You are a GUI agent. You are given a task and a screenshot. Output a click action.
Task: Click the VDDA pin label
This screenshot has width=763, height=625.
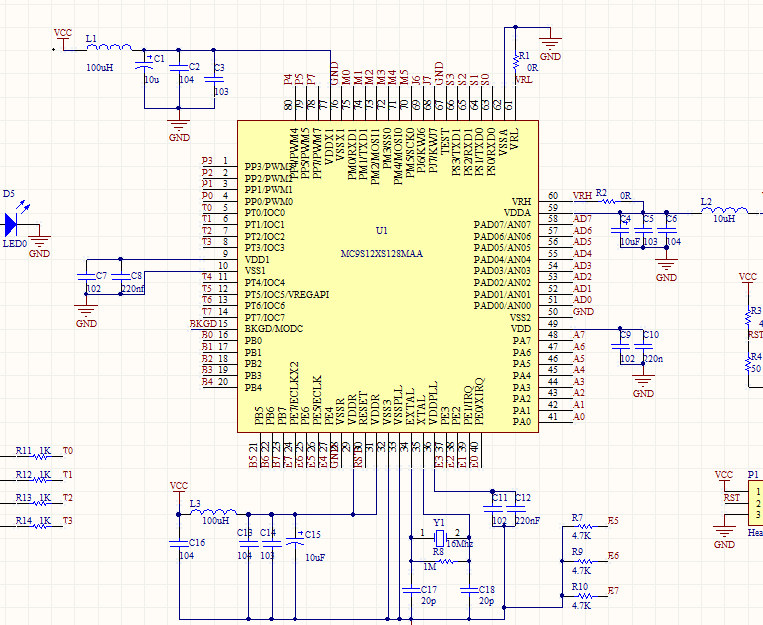click(517, 213)
